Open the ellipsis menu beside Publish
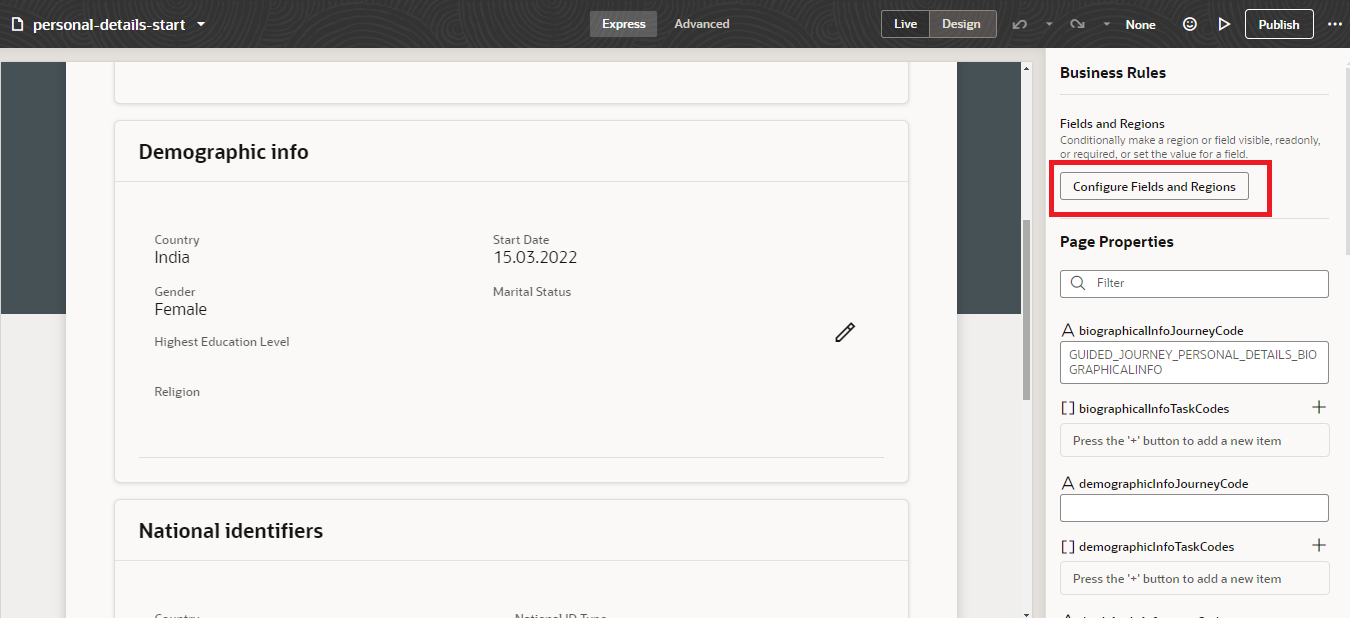 pyautogui.click(x=1335, y=23)
